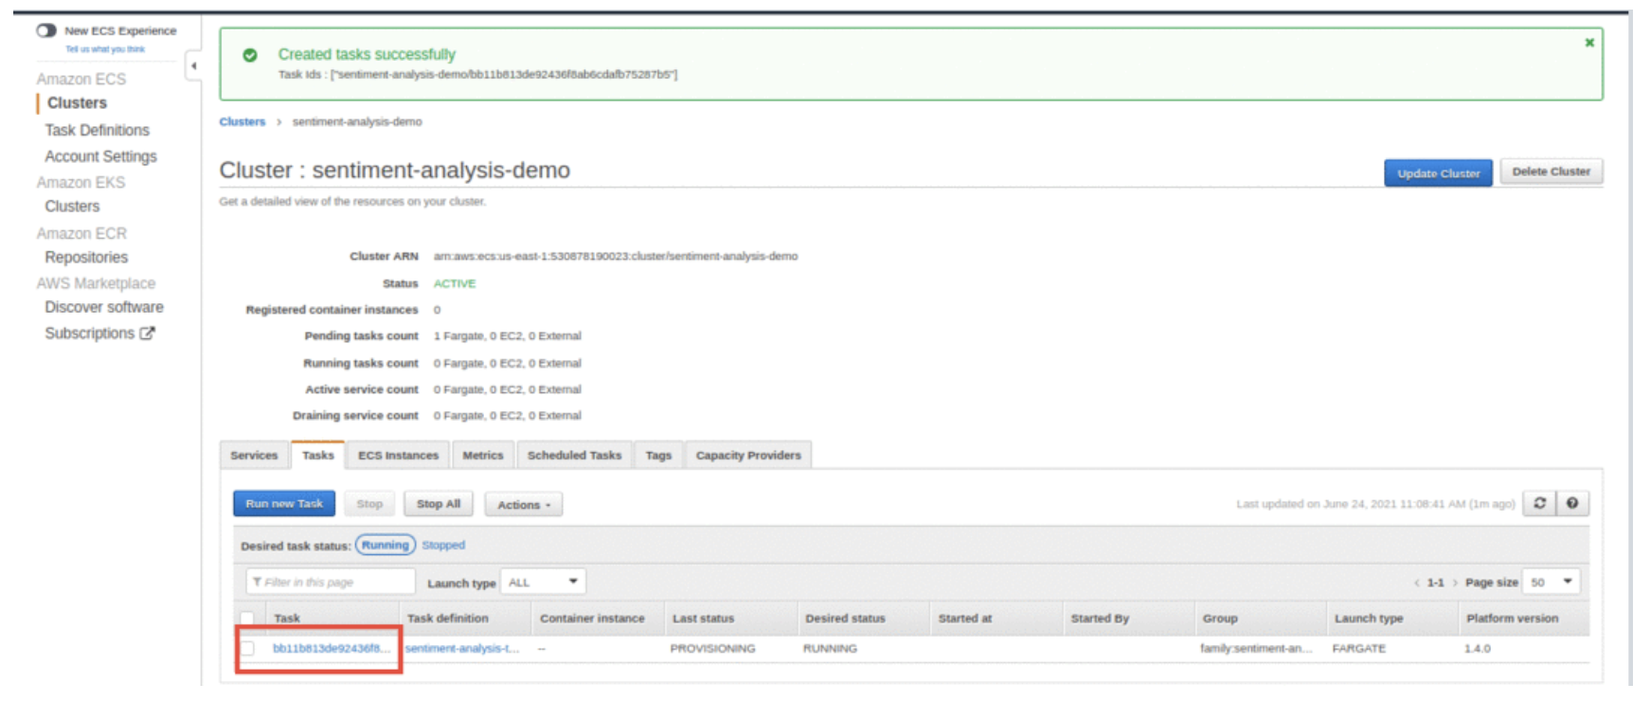Check the checkbox for task bb11b813de92436f8

pos(247,648)
